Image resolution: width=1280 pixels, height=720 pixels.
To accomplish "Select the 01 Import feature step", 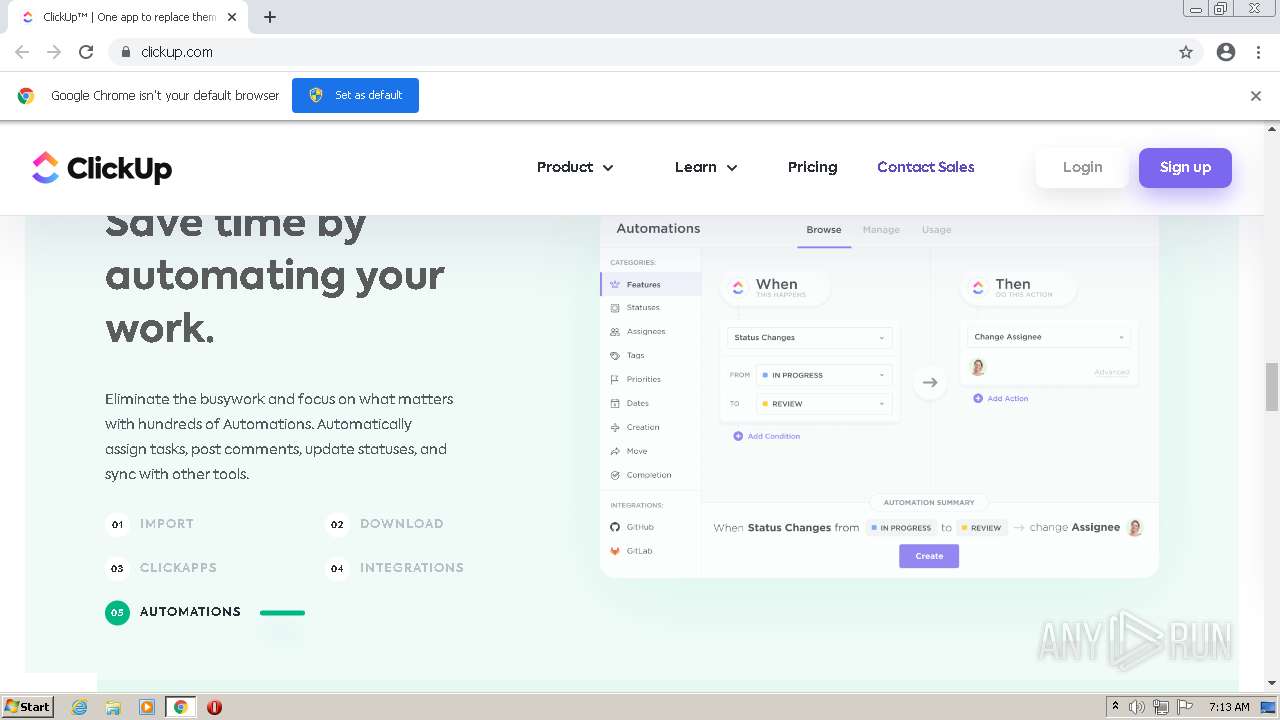I will [x=150, y=524].
